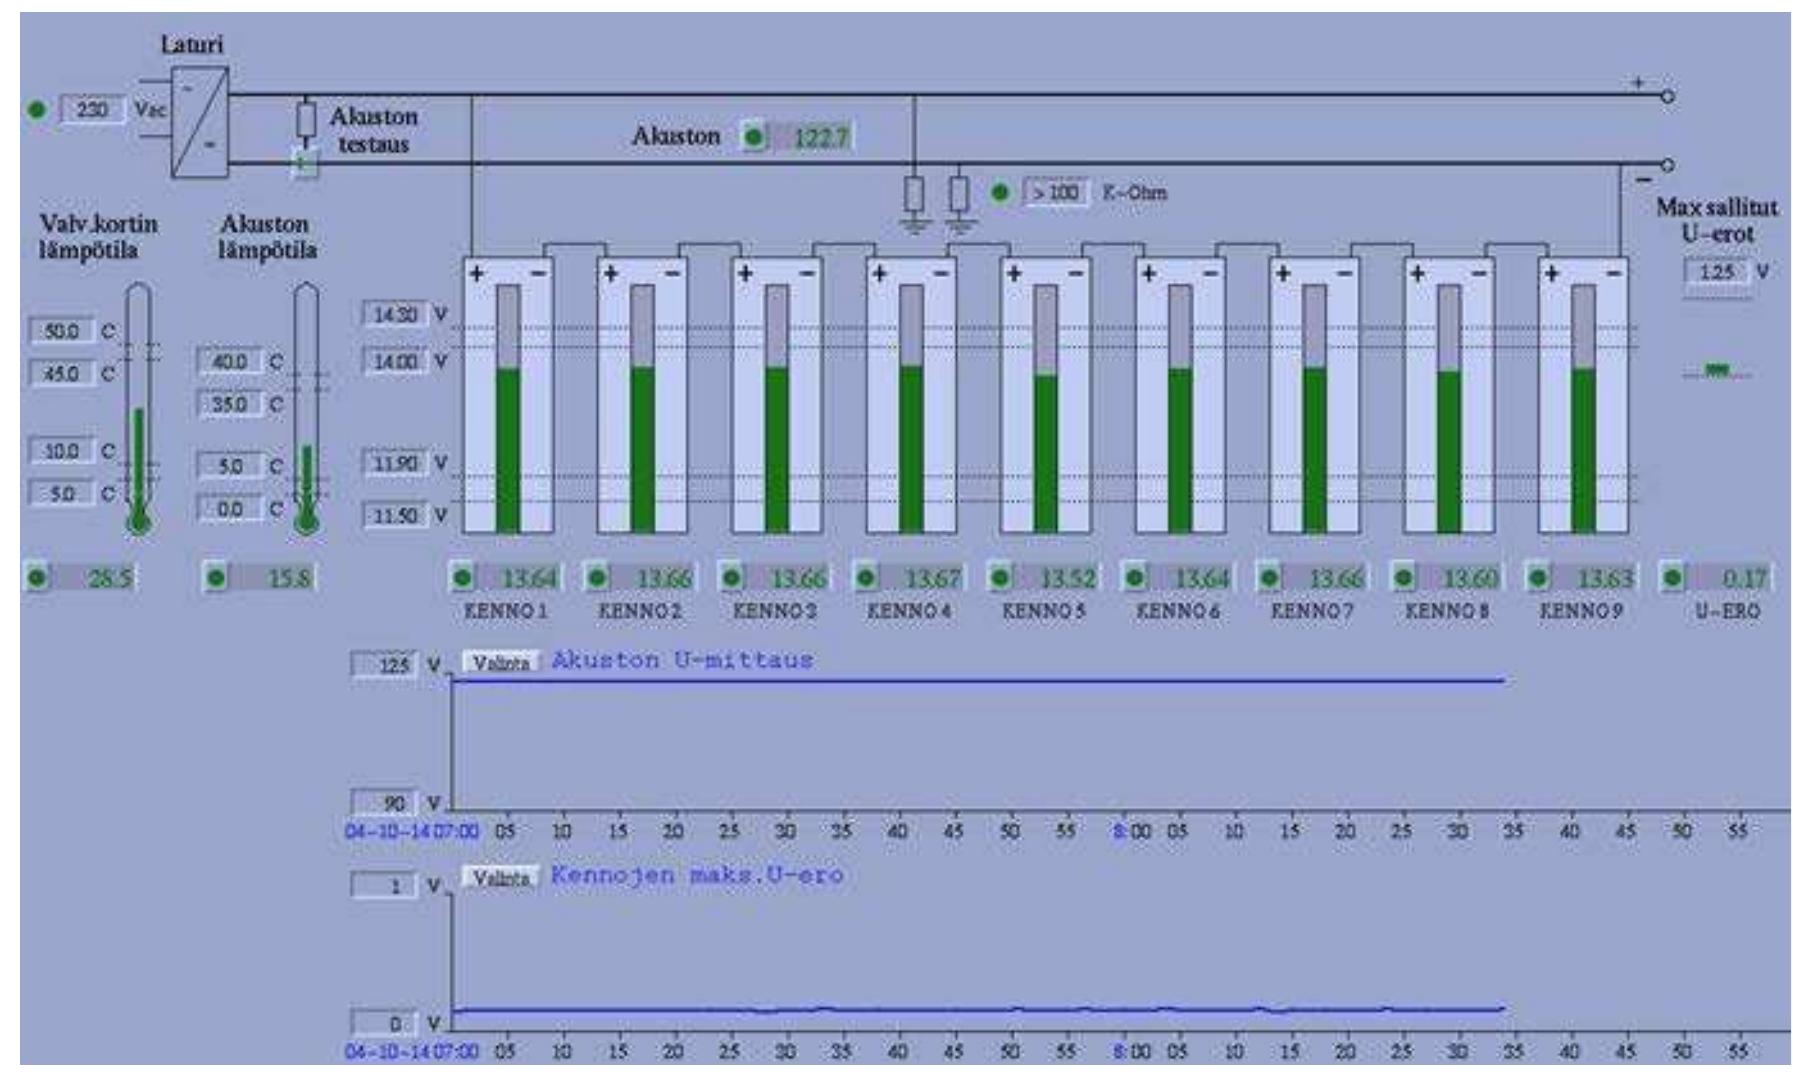Viewport: 1793px width, 1074px height.
Task: Select the 90 V chart minimum field
Action: click(x=384, y=803)
